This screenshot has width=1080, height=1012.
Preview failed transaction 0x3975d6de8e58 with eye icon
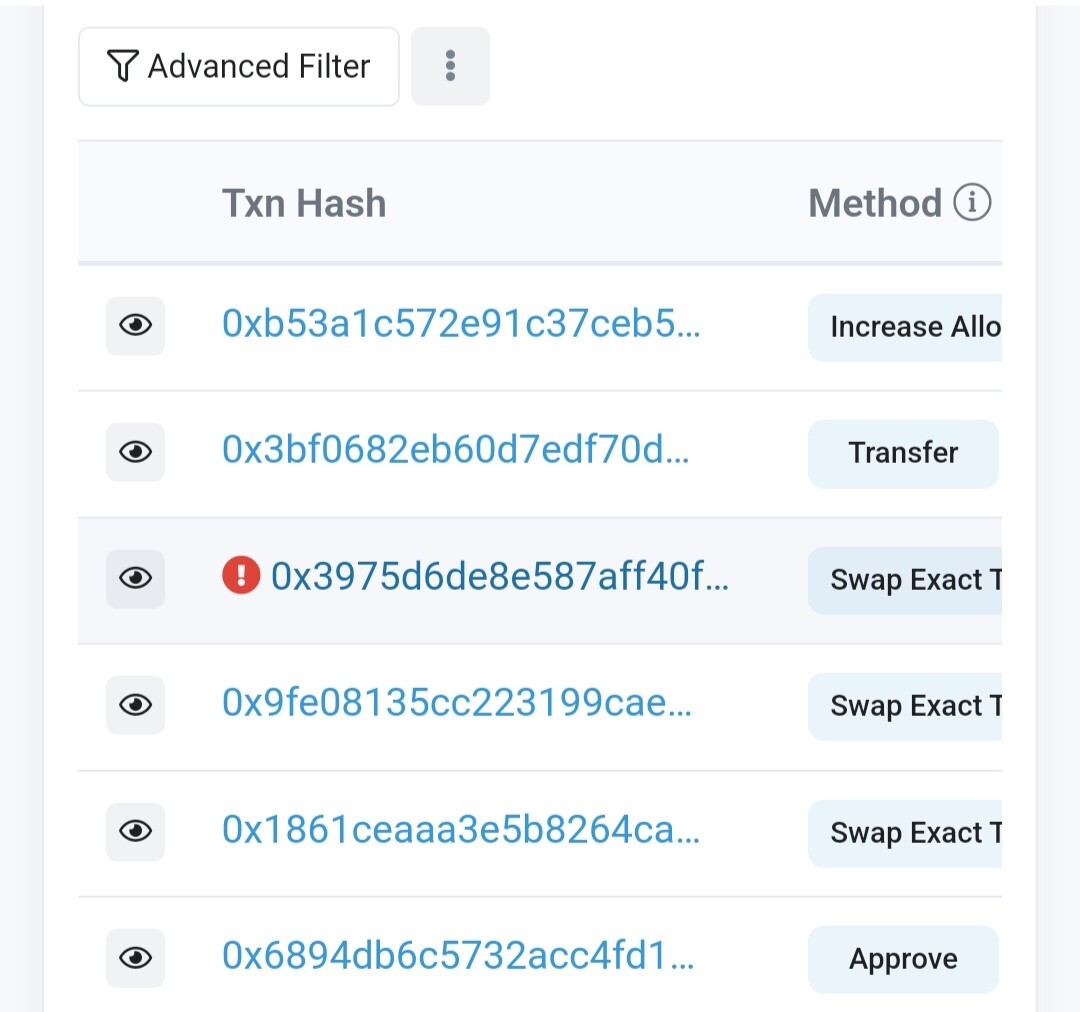click(x=135, y=579)
